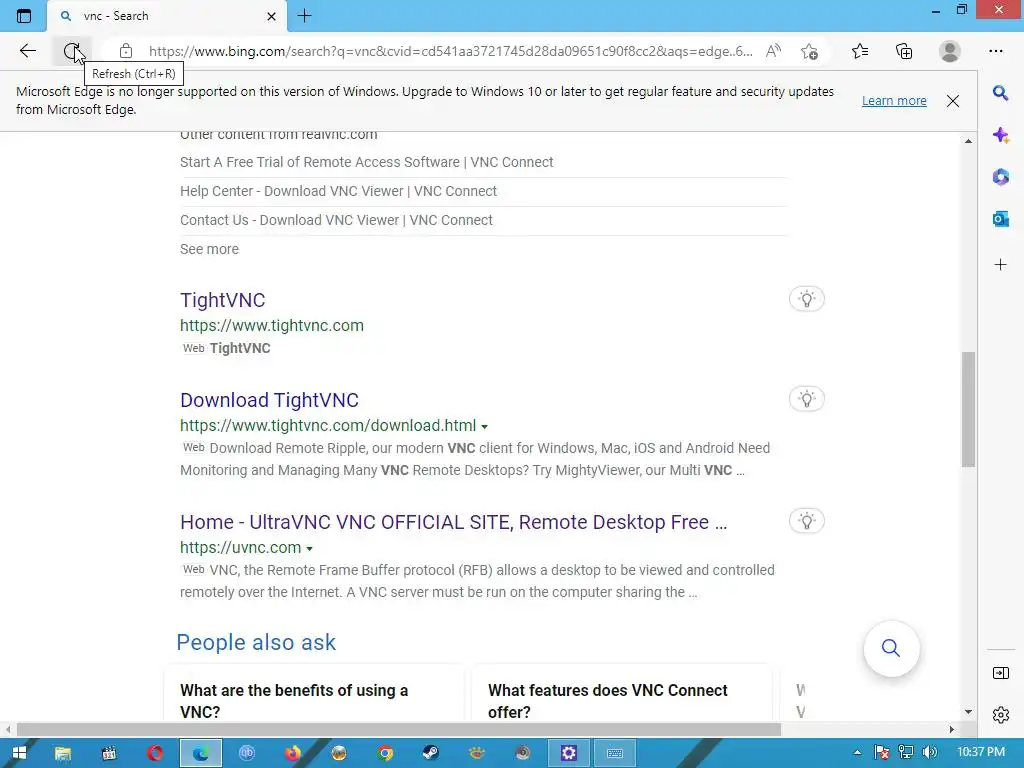The image size is (1024, 768).
Task: Open File Explorer from taskbar
Action: click(63, 753)
